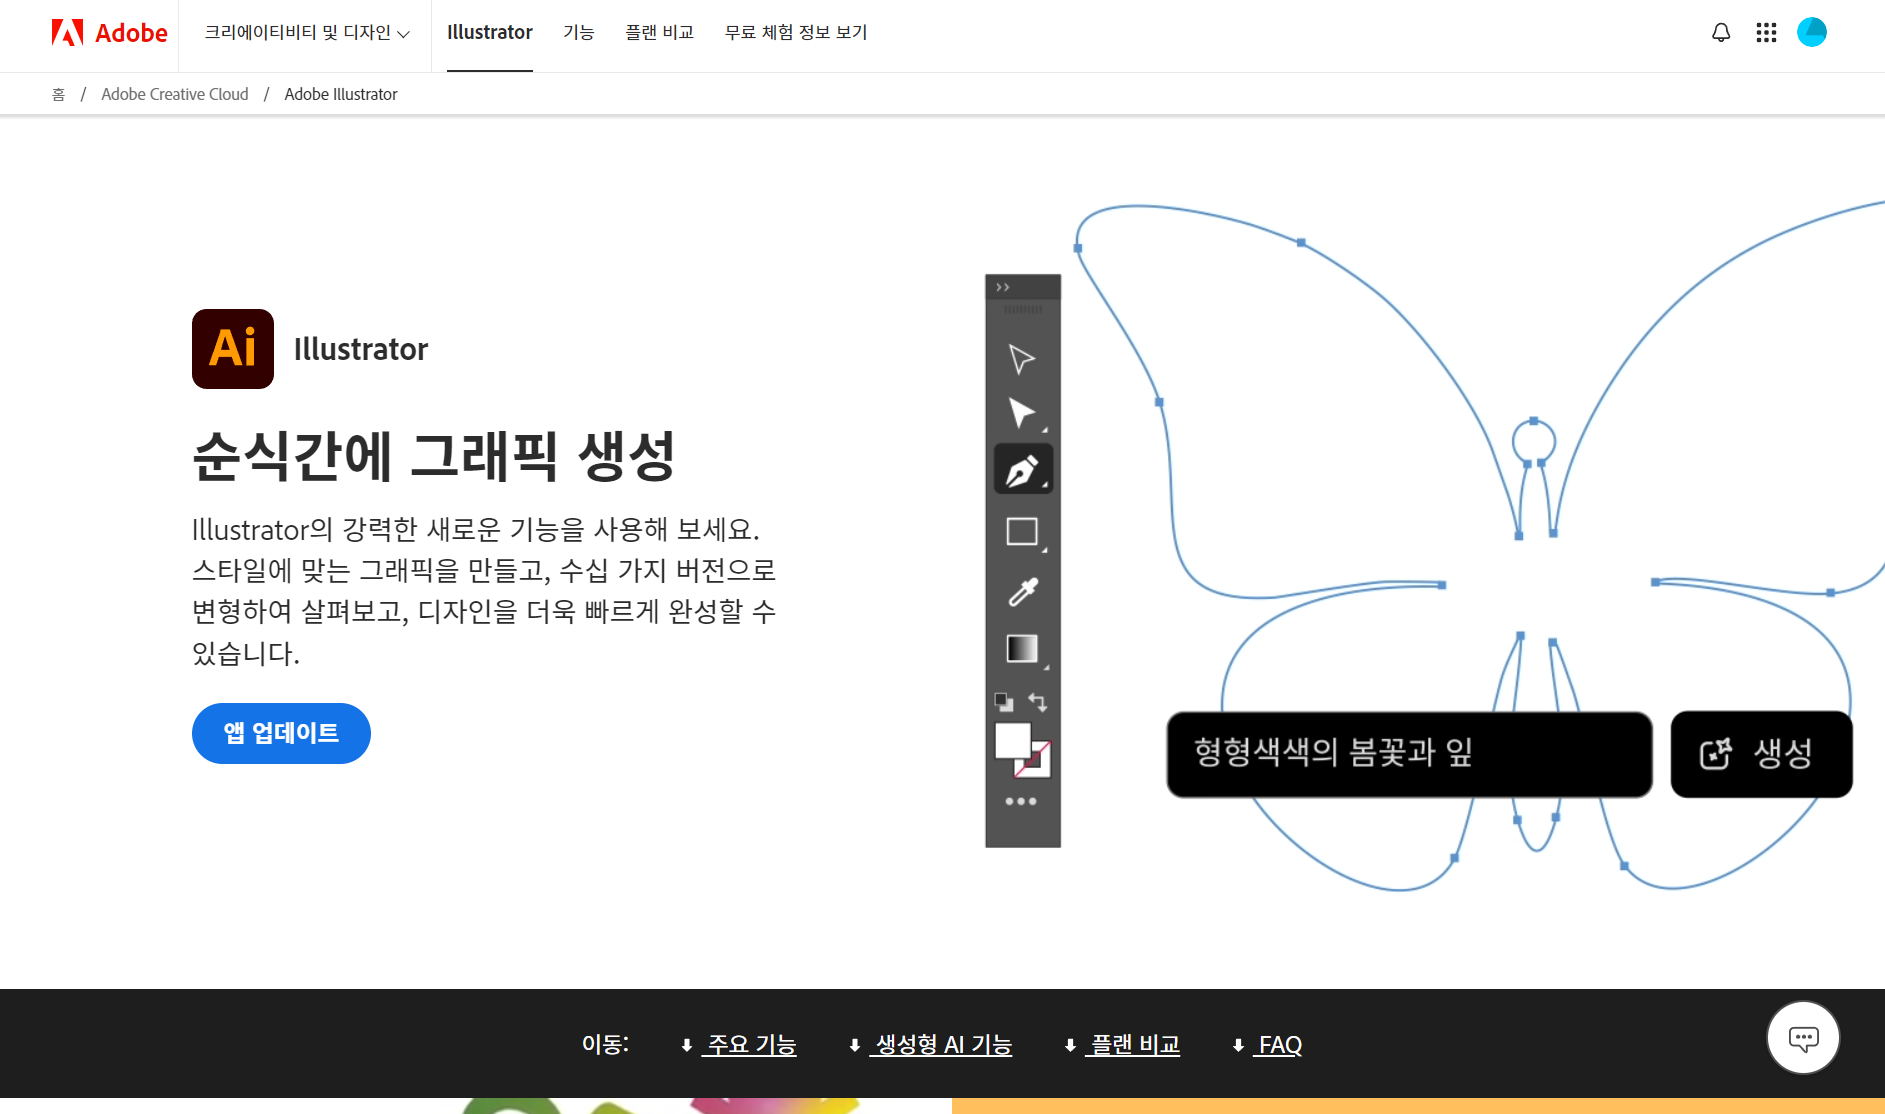Click the Illustrator product name text
Image resolution: width=1885 pixels, height=1114 pixels.
coord(361,349)
